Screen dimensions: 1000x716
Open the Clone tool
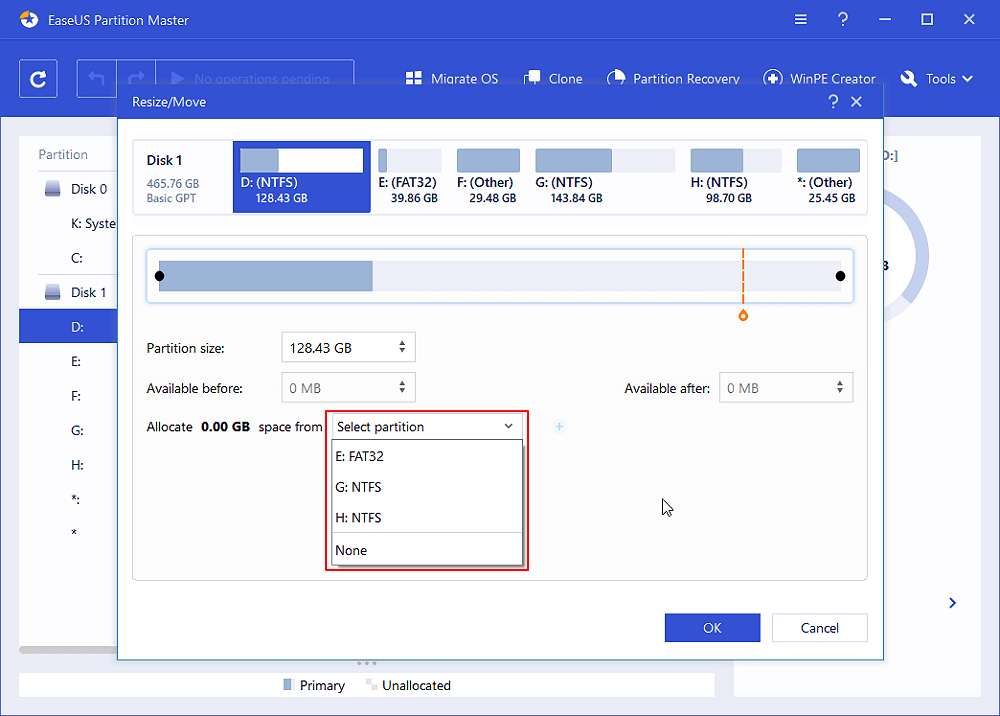pyautogui.click(x=553, y=78)
